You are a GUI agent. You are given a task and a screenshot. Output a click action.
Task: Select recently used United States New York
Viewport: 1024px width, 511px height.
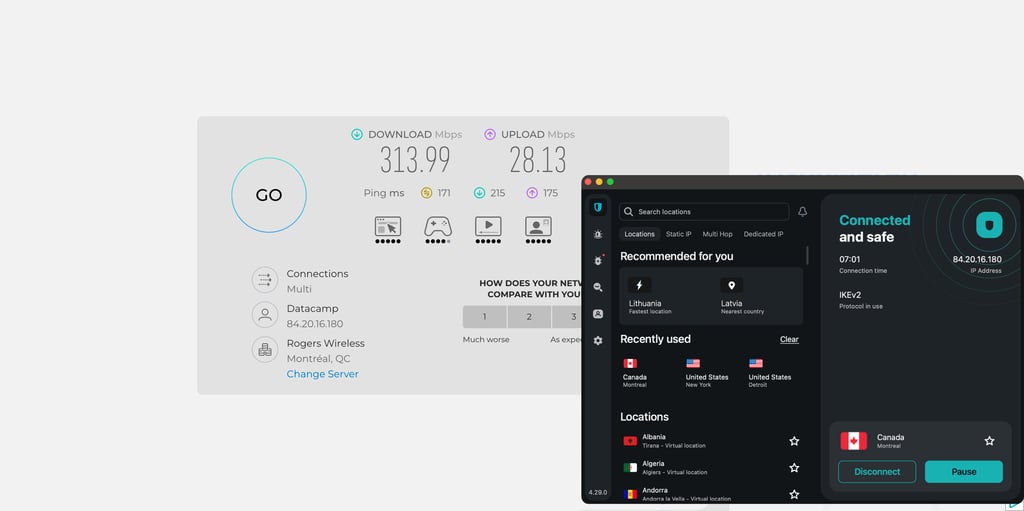pyautogui.click(x=707, y=373)
